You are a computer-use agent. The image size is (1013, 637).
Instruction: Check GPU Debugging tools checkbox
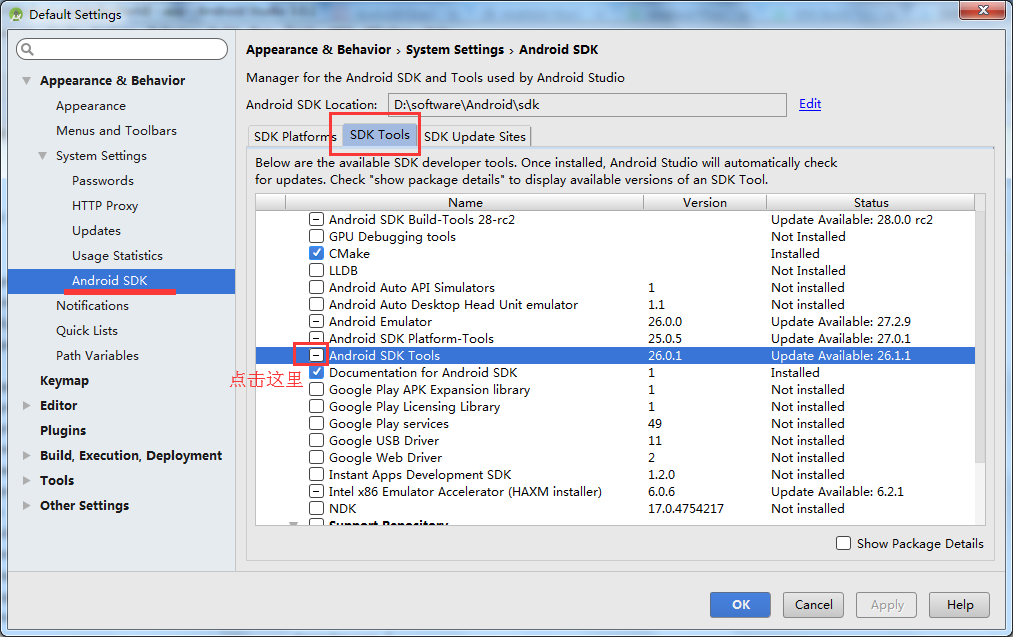point(316,236)
